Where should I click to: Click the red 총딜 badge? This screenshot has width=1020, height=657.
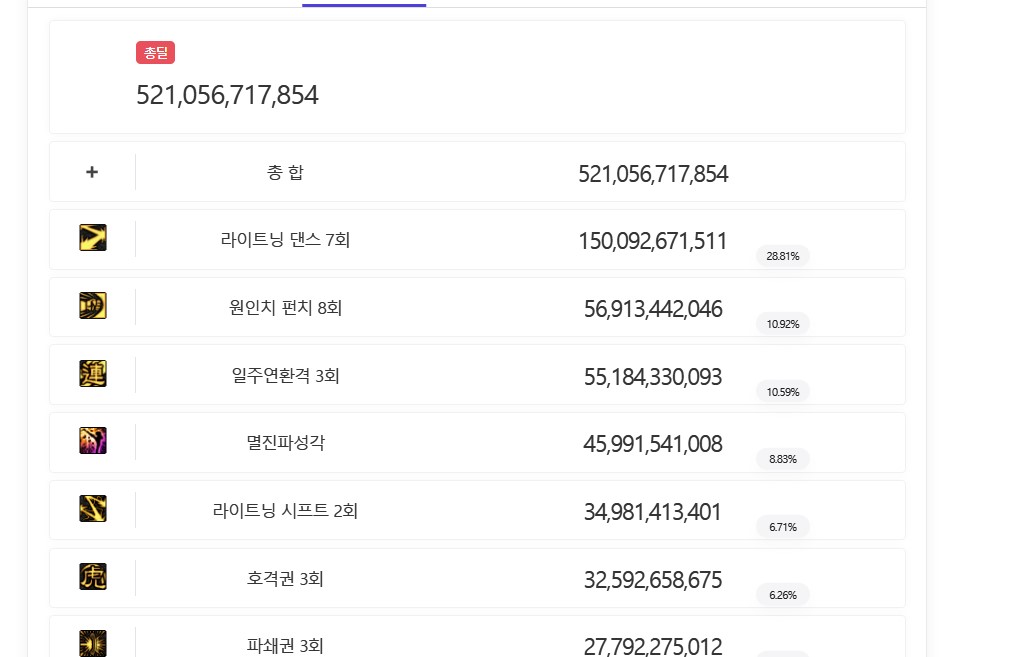(156, 53)
